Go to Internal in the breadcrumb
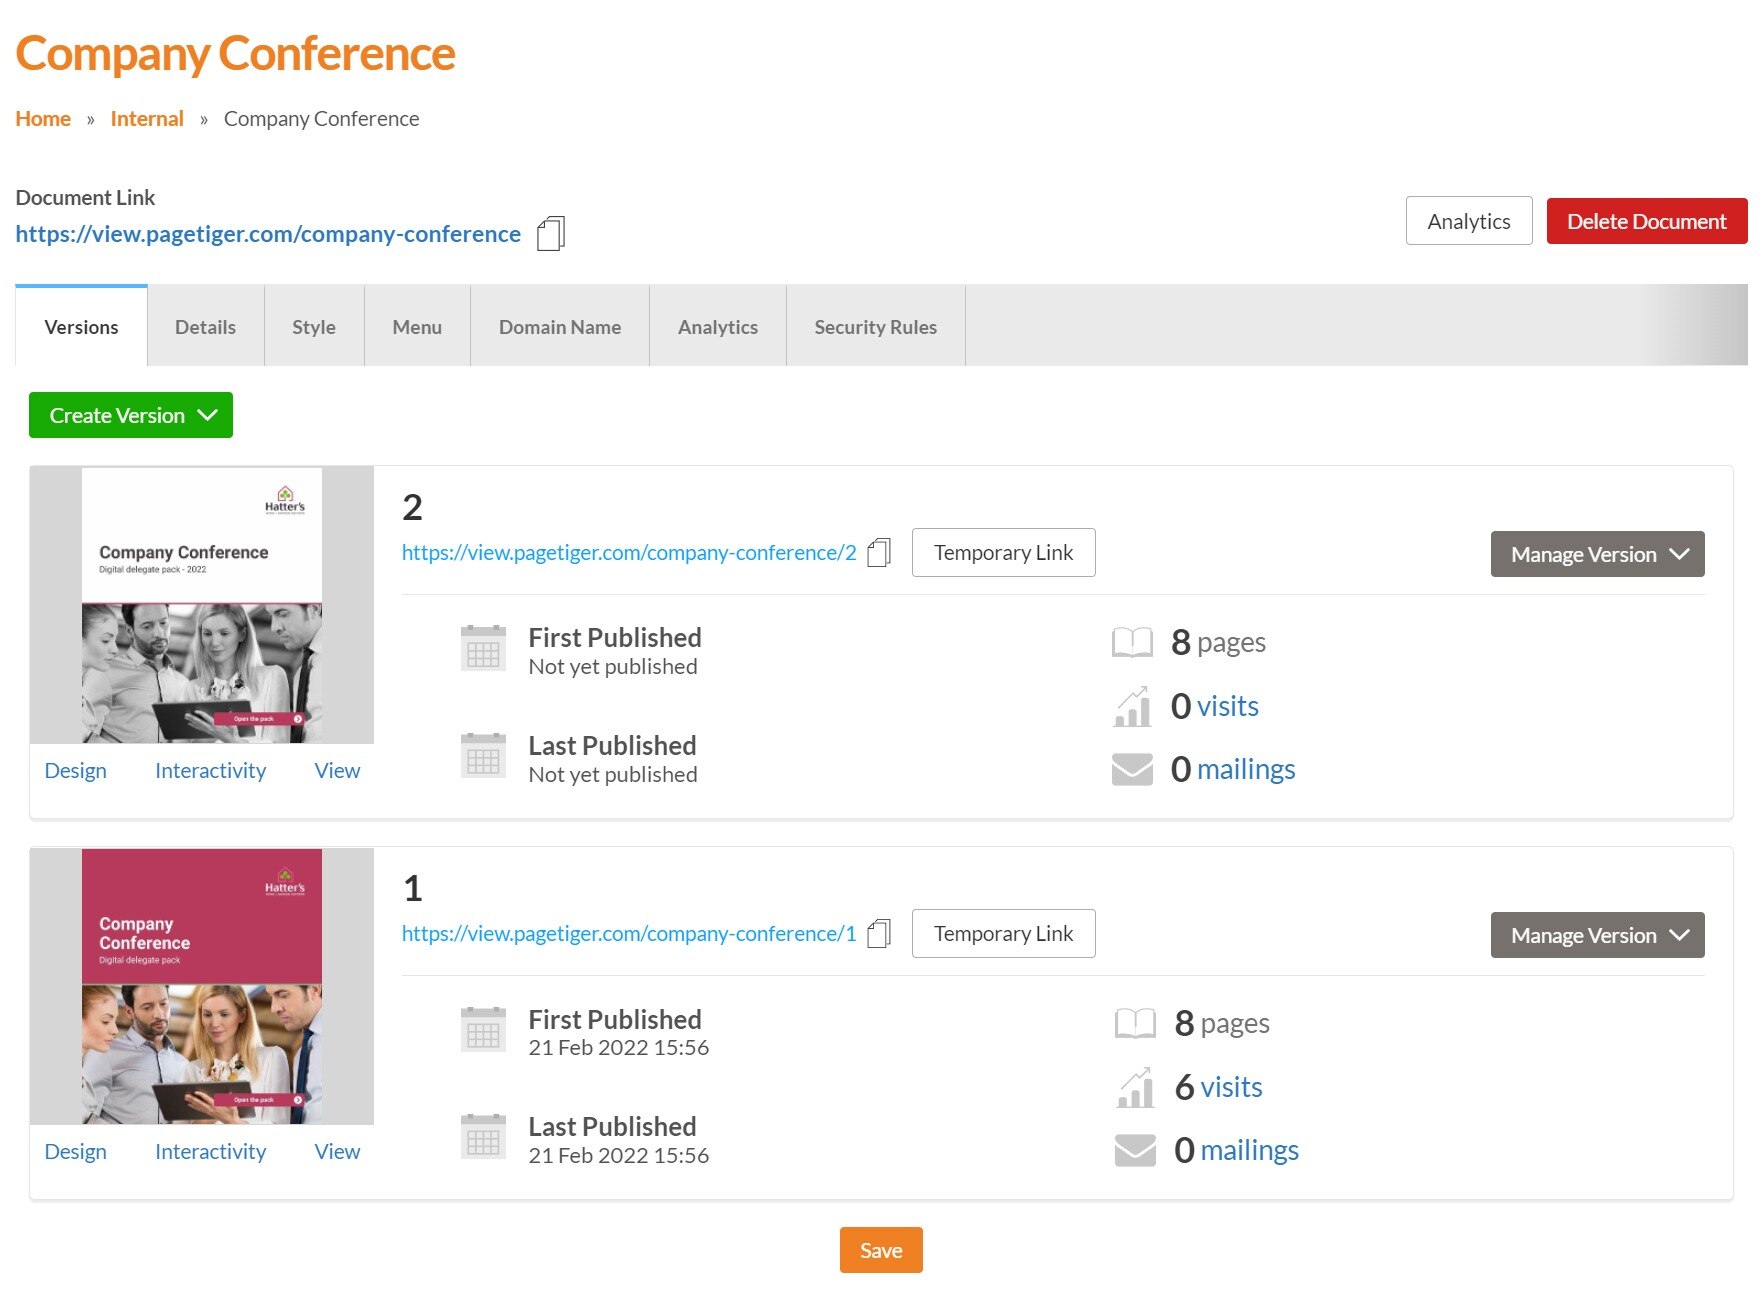 [x=147, y=119]
